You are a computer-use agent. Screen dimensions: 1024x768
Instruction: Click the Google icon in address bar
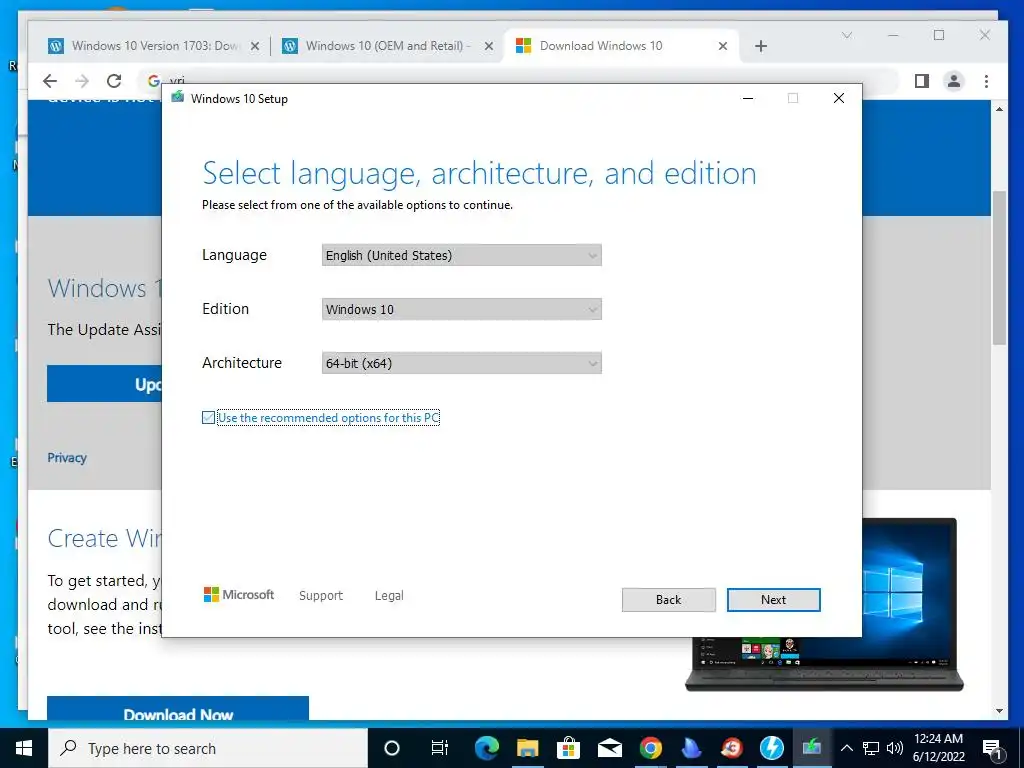pyautogui.click(x=153, y=81)
